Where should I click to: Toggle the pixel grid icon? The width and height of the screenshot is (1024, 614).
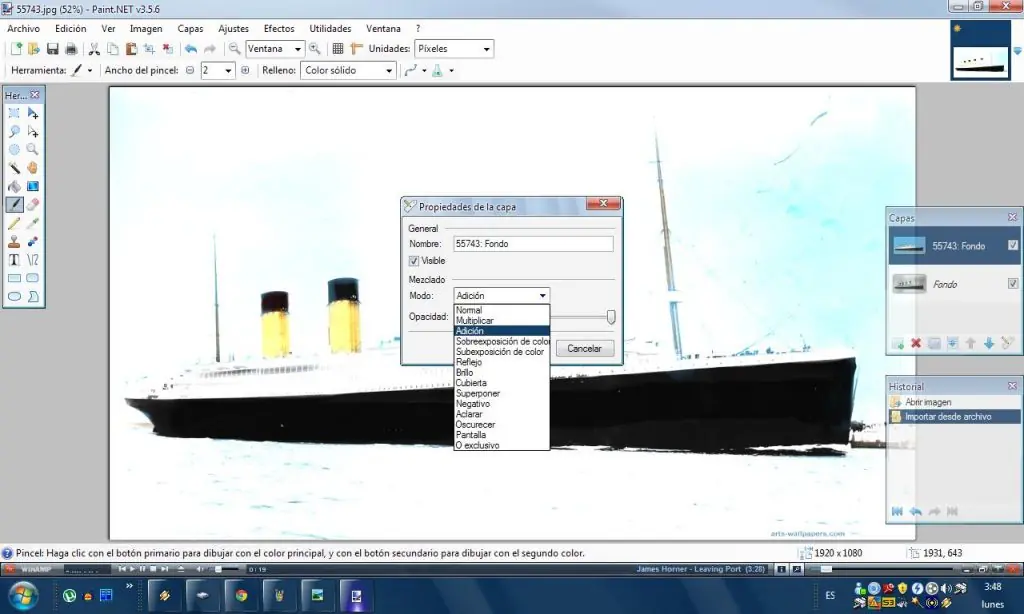[338, 49]
